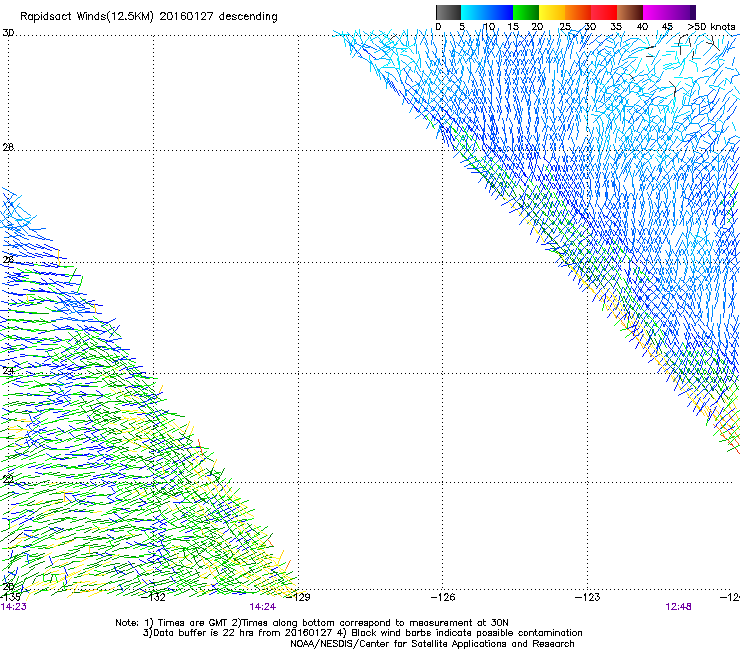The image size is (740, 650).
Task: Click the purple swath time "14:24"
Action: click(262, 607)
